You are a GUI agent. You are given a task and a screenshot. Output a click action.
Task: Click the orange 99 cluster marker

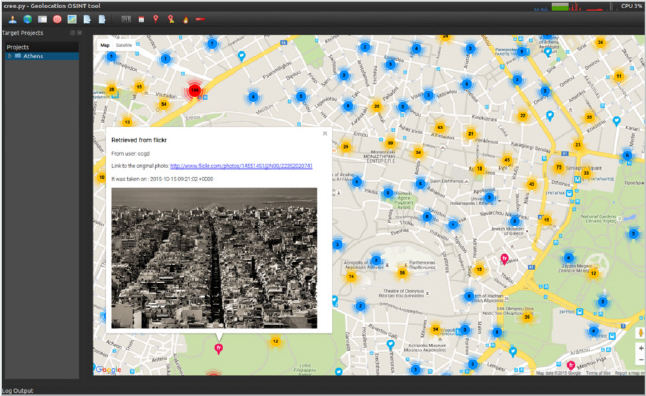390,143
